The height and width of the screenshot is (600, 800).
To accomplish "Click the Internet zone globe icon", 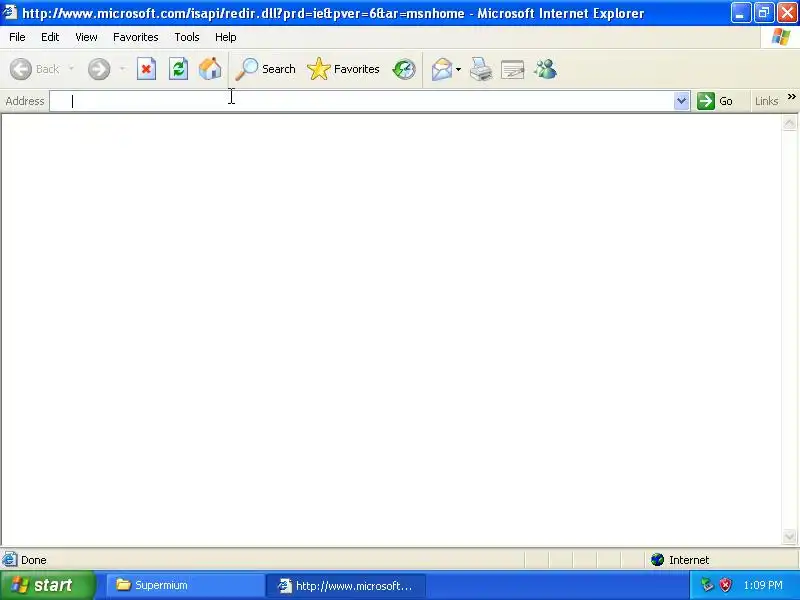I will (x=658, y=560).
